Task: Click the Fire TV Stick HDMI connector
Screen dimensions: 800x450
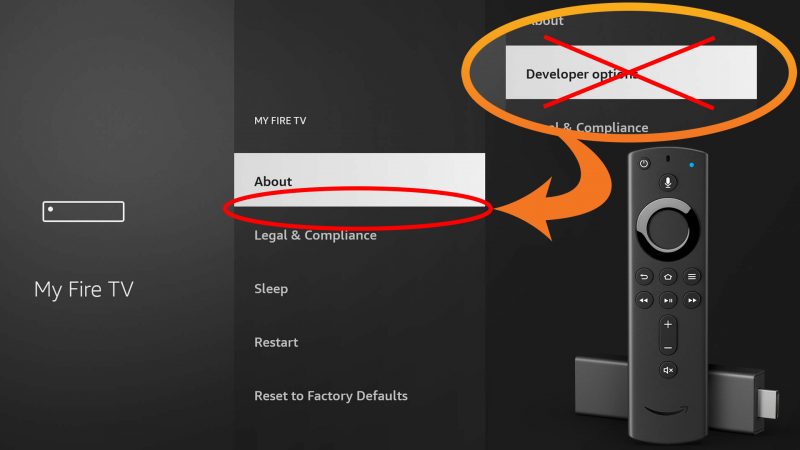Action: point(768,403)
